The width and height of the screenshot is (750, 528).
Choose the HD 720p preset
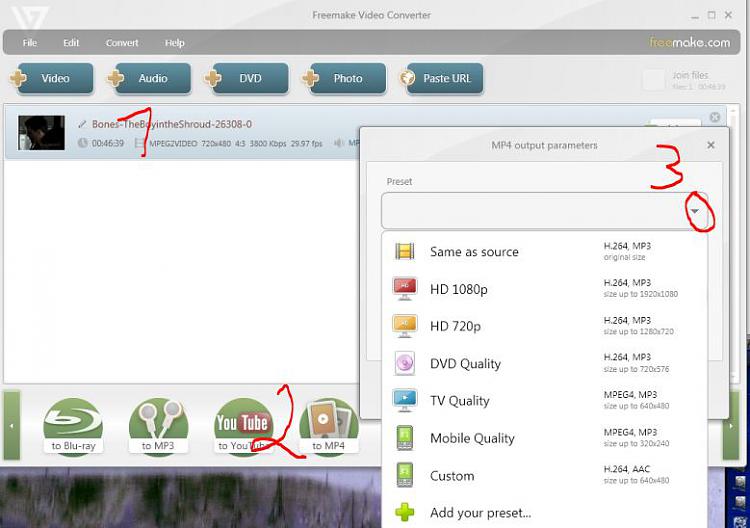pos(544,326)
